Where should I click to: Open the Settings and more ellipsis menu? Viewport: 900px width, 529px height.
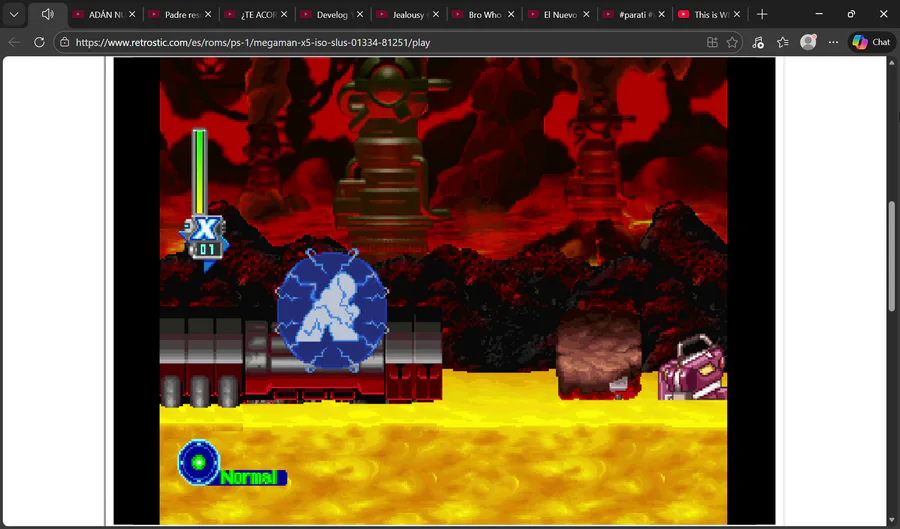point(833,42)
